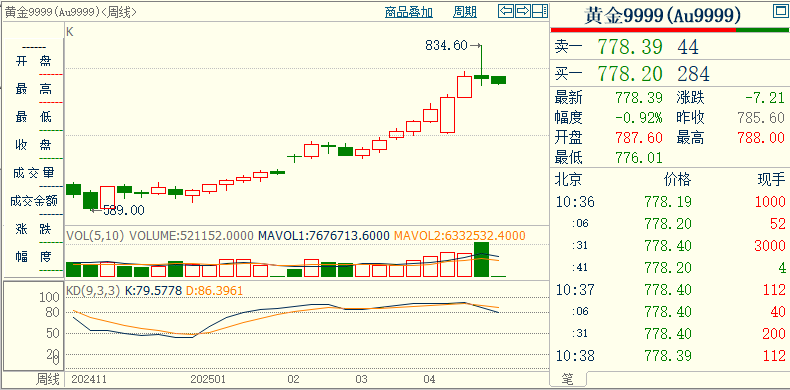
Task: Click the KD(9,3,3) indicator label
Action: pos(93,291)
